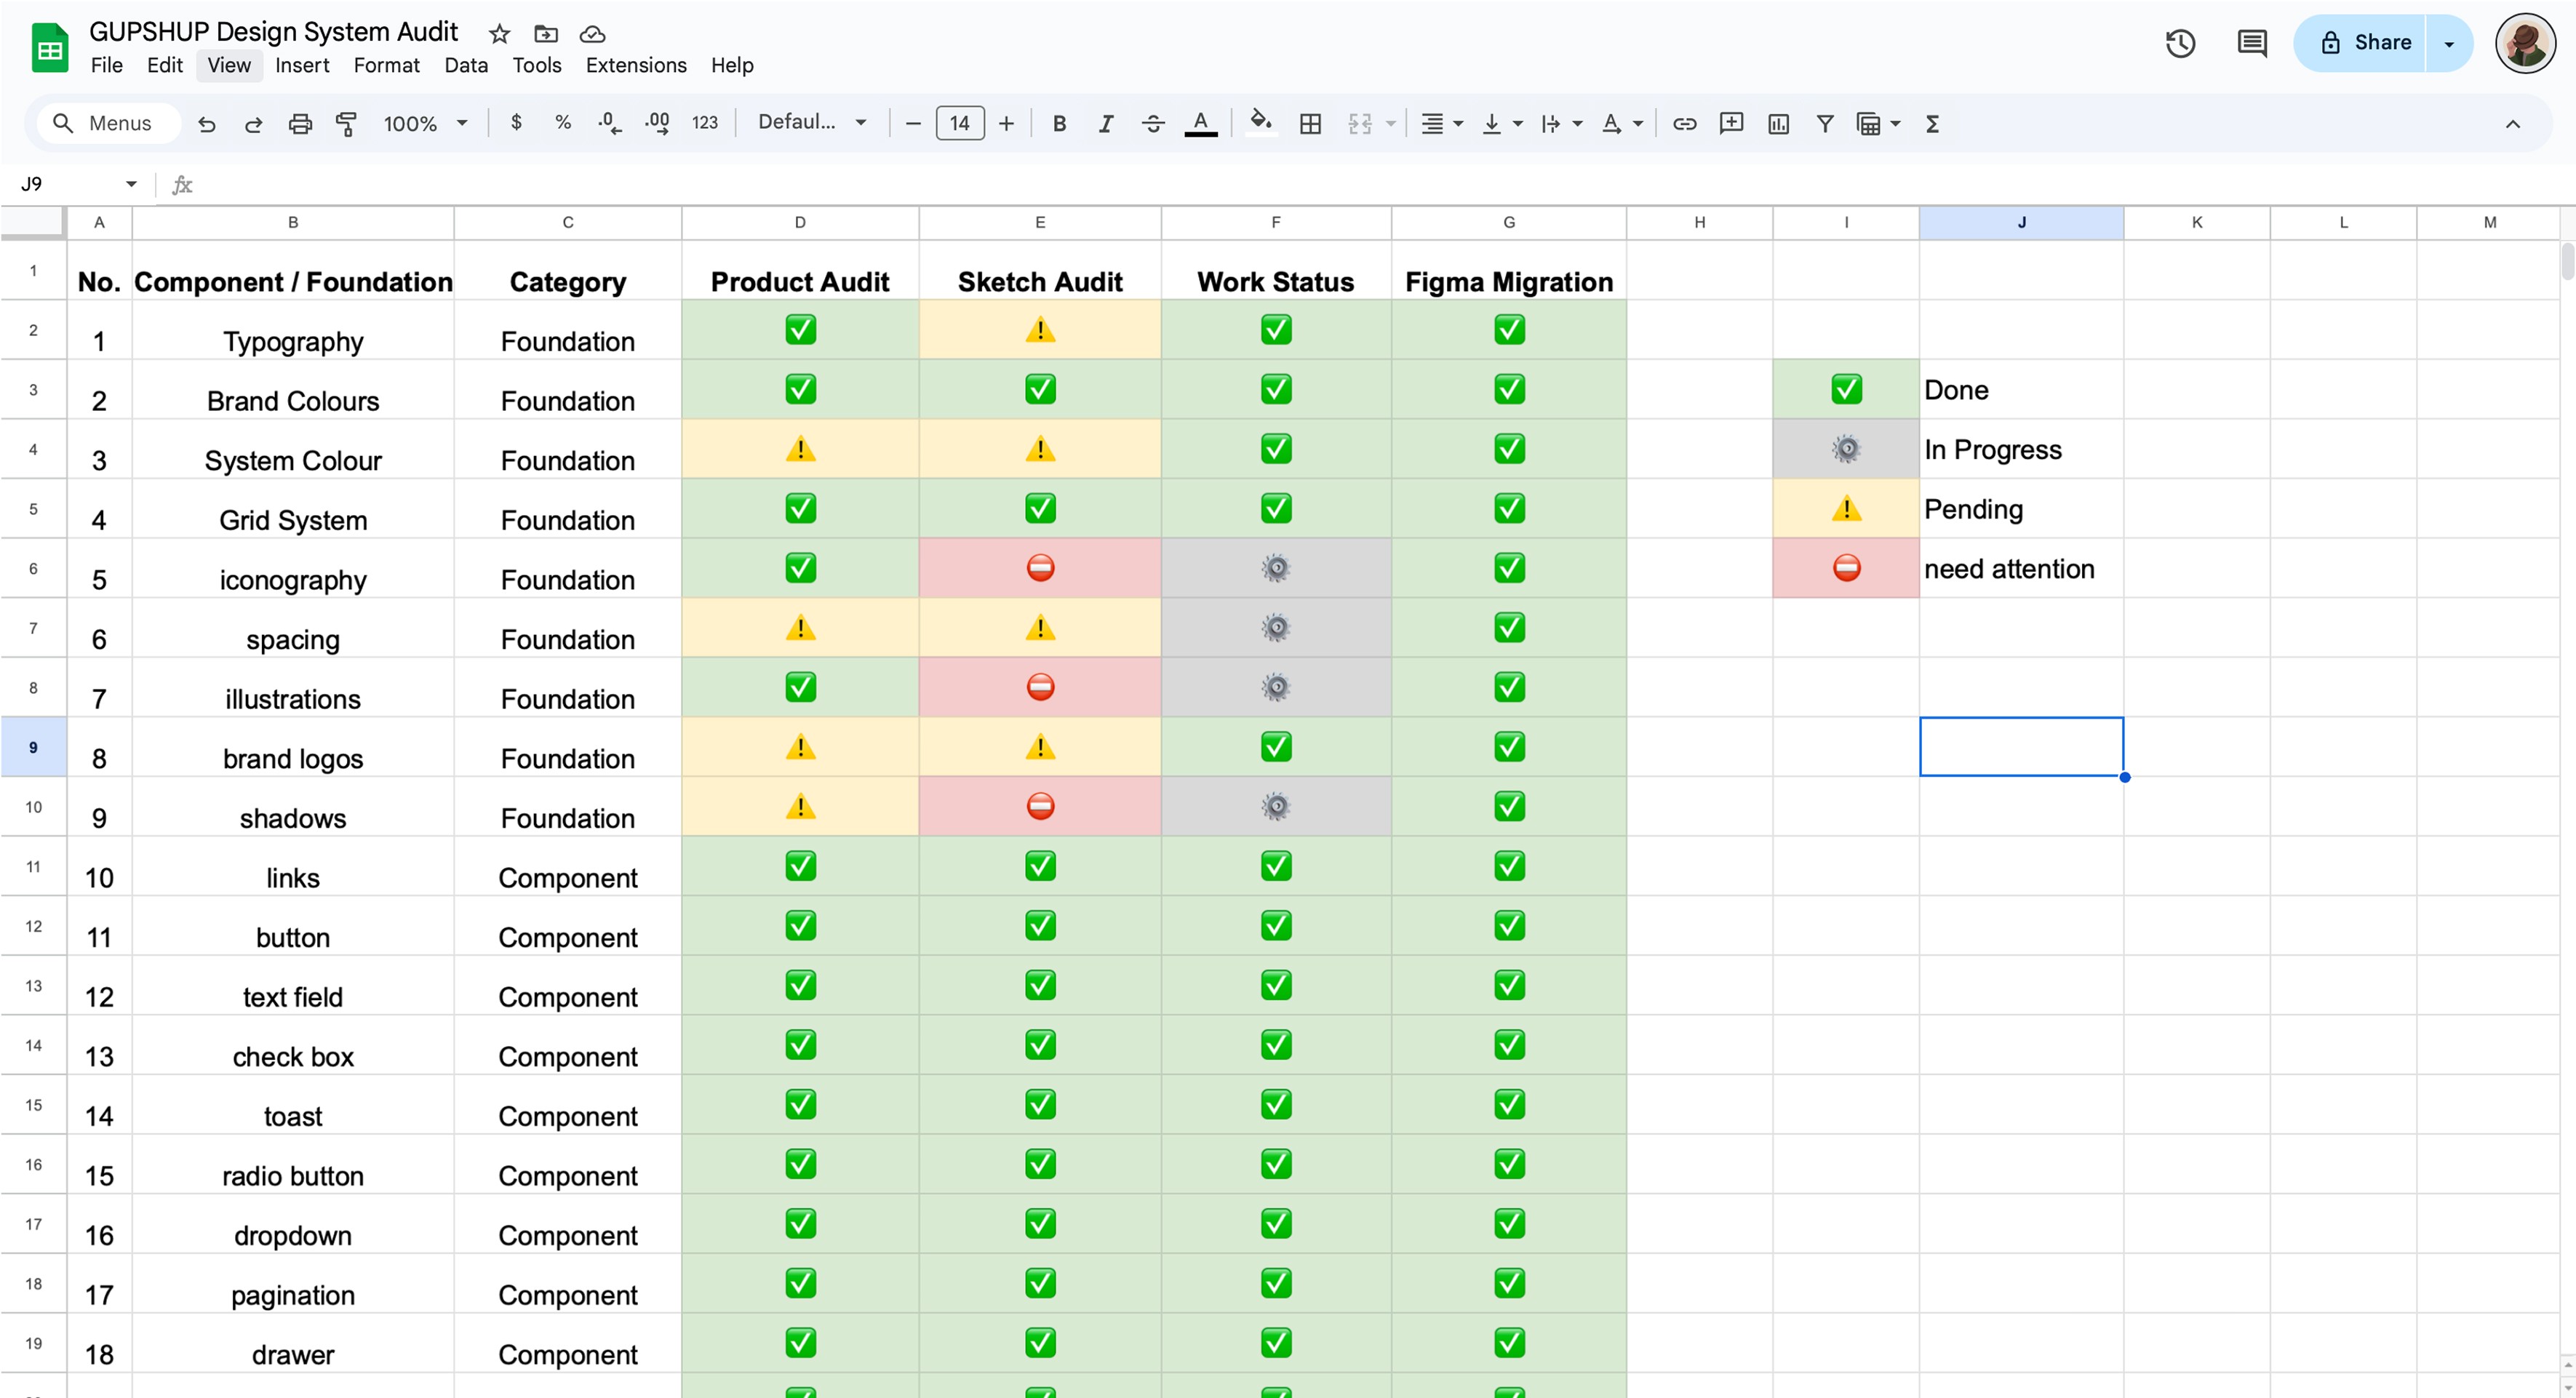Screen dimensions: 2576x1398
Task: Open the Extensions menu
Action: 636,65
